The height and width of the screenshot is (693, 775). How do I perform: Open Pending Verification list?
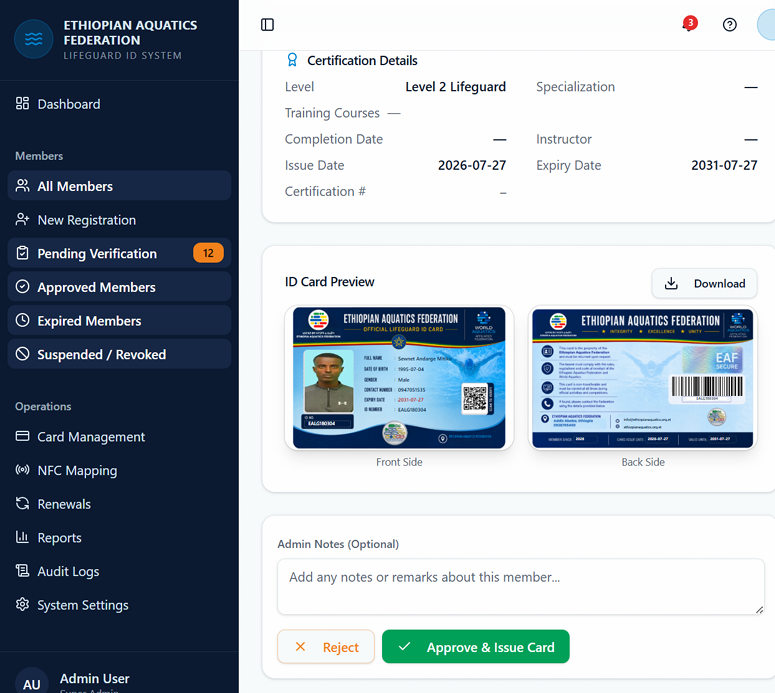[119, 253]
